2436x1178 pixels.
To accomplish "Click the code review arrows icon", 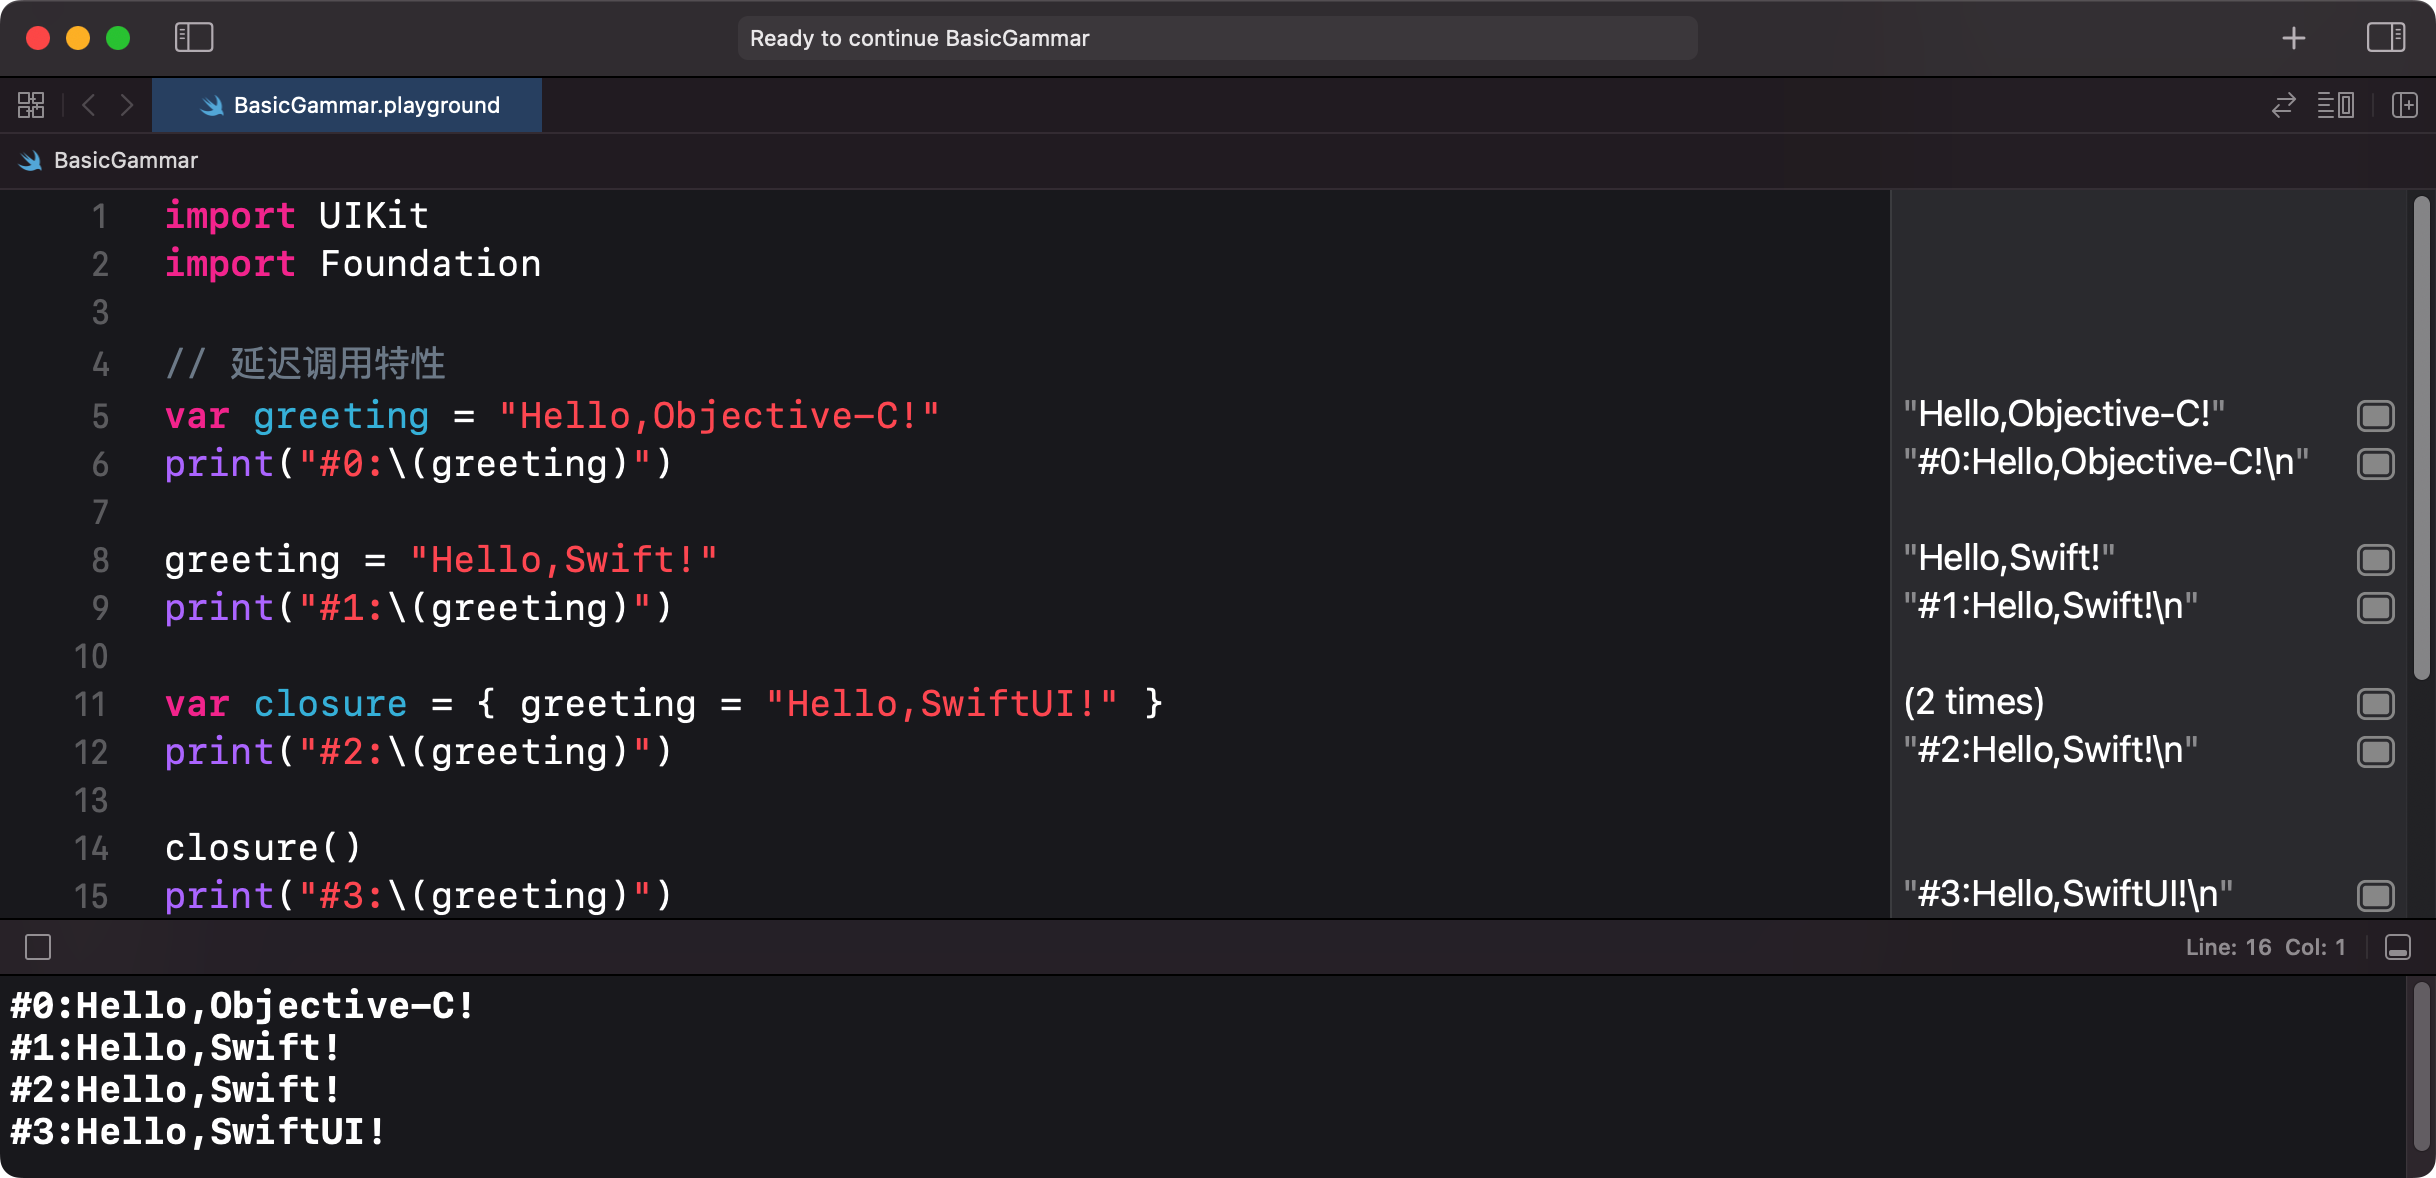I will click(2284, 105).
